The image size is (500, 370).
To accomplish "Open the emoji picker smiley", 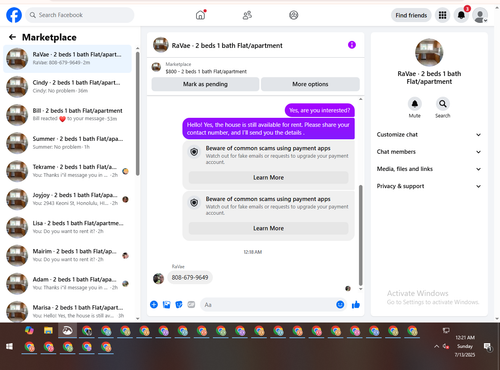I will [340, 304].
